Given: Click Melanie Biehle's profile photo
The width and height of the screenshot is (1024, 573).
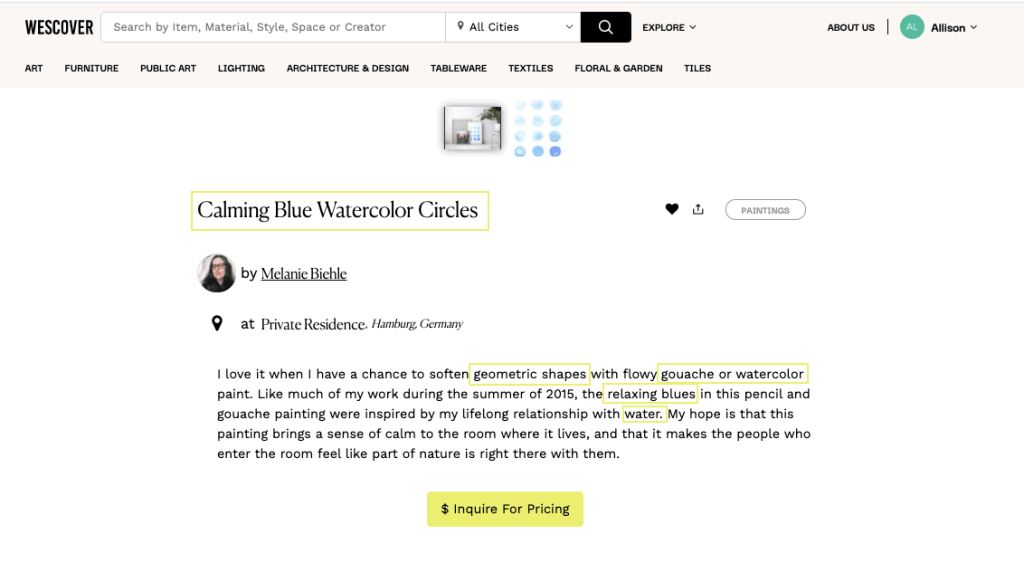Looking at the screenshot, I should [216, 273].
